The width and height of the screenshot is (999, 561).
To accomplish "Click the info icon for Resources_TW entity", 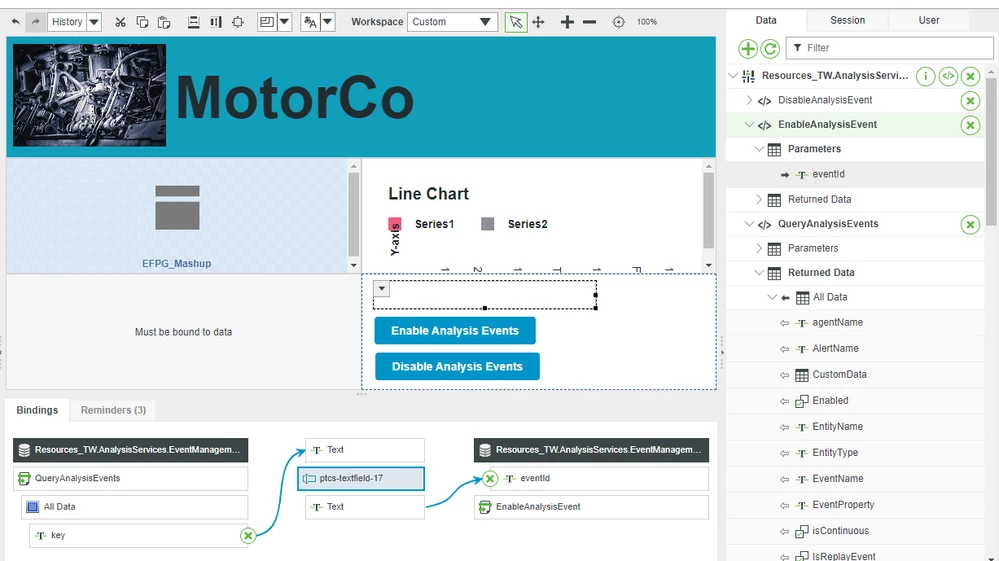I will pos(925,76).
